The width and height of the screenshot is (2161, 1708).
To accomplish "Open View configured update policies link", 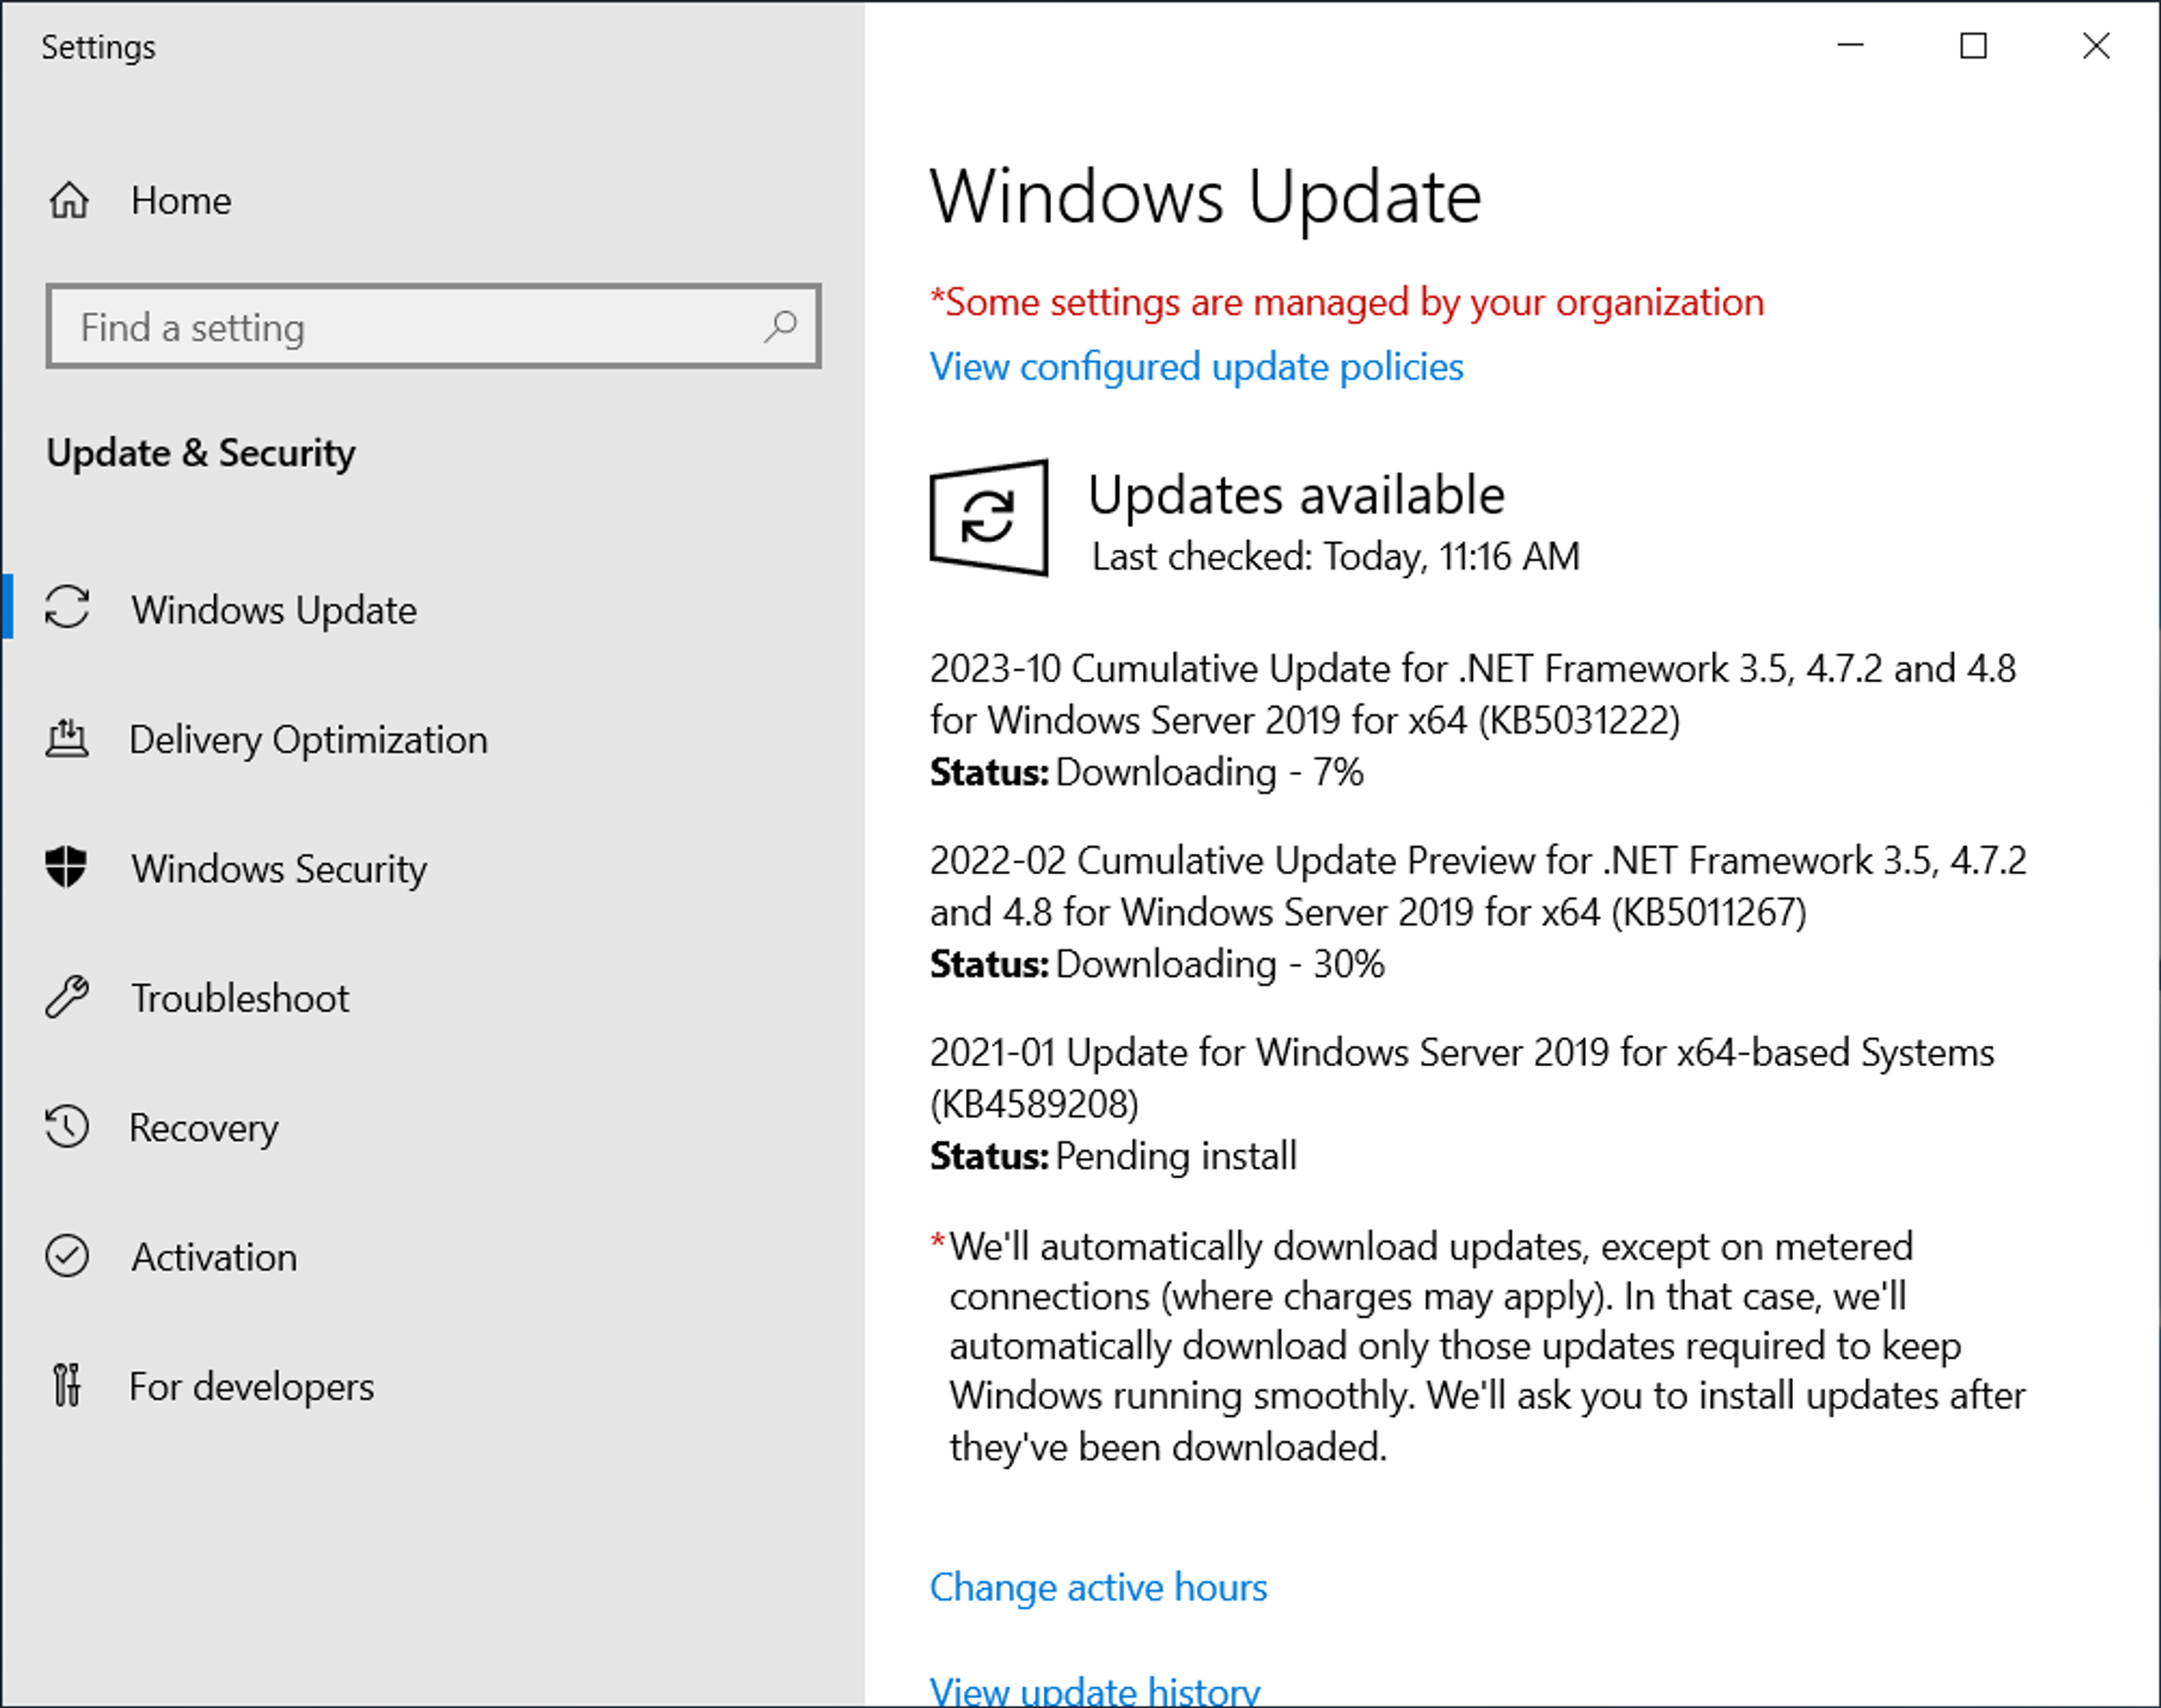I will click(1196, 367).
